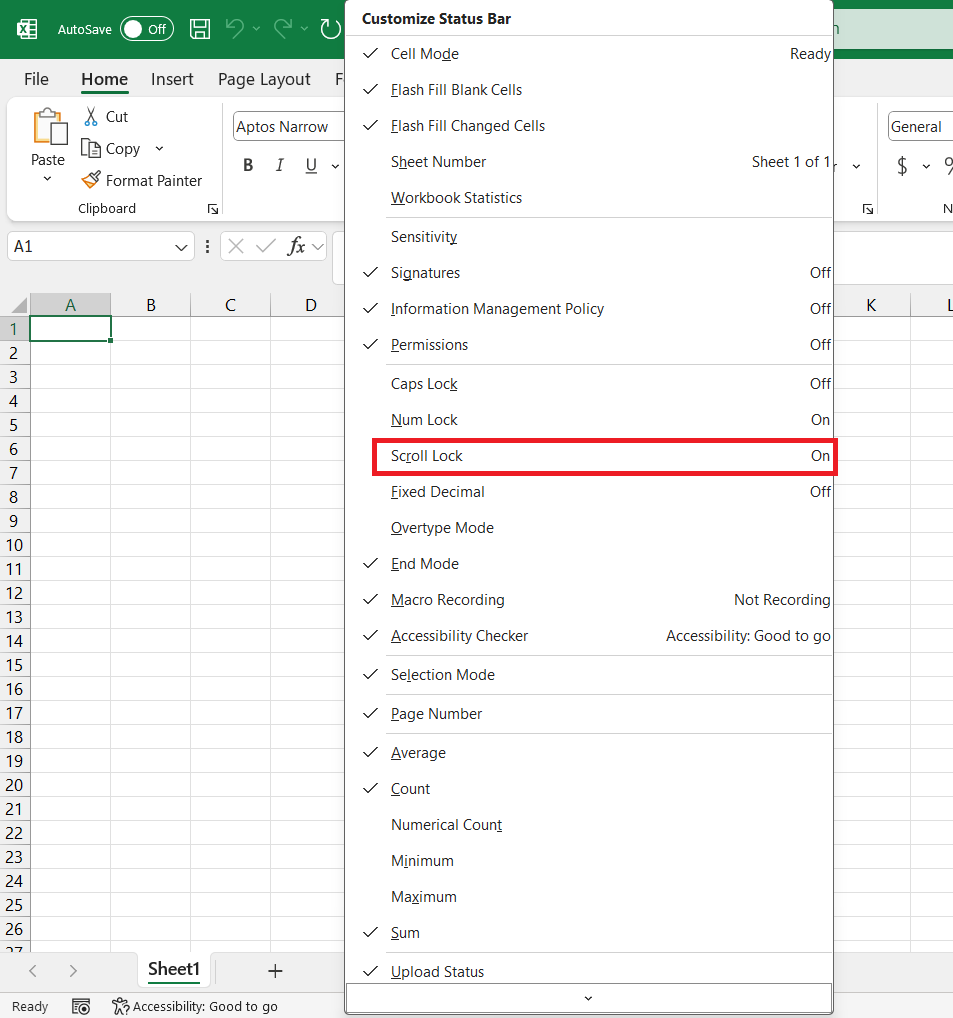This screenshot has width=953, height=1018.
Task: Add a new sheet with the plus button
Action: point(275,970)
